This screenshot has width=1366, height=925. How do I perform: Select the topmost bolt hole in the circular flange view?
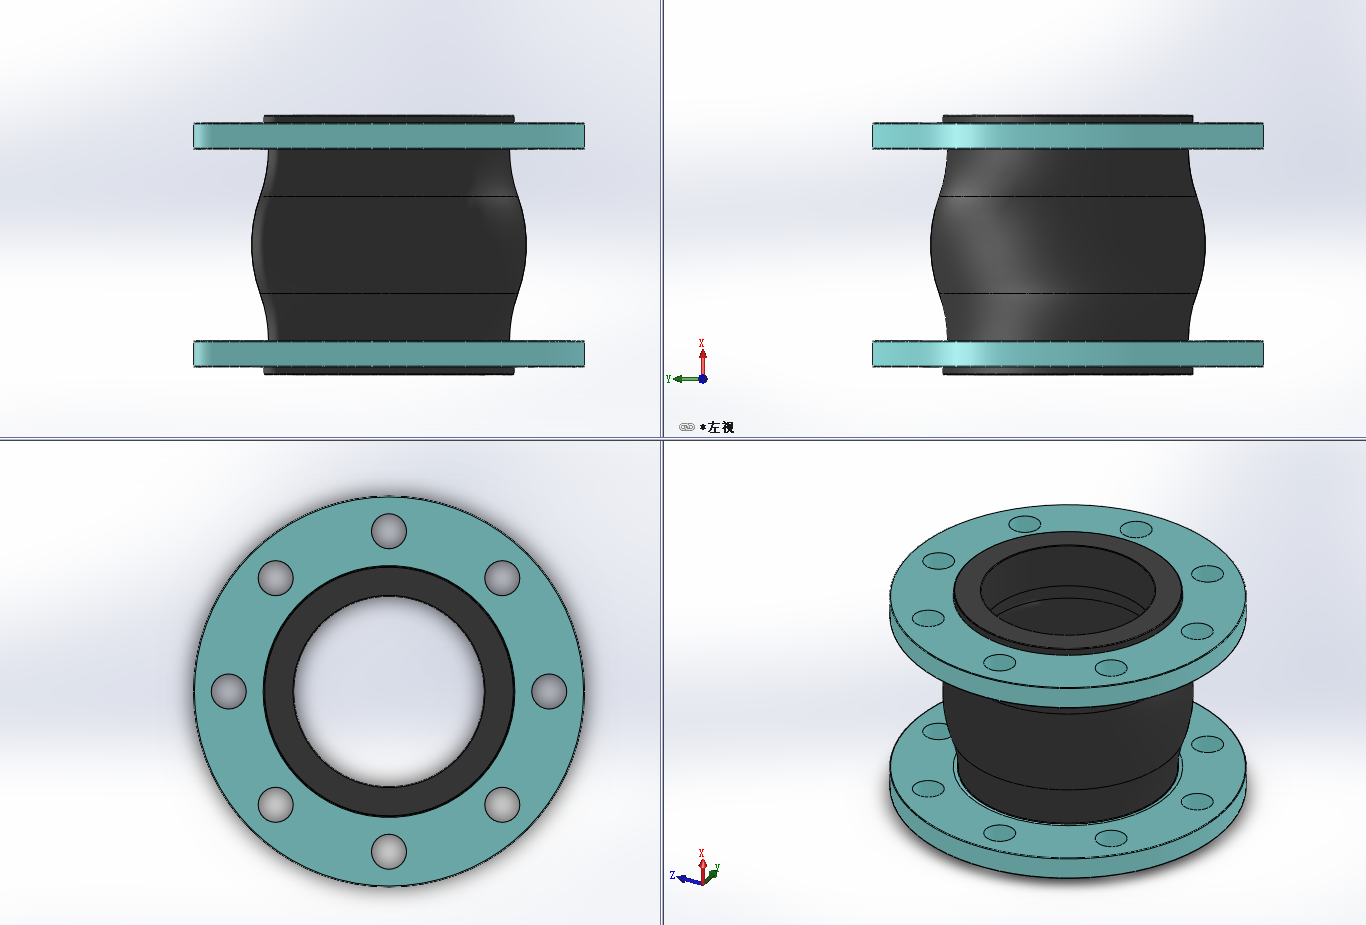389,531
